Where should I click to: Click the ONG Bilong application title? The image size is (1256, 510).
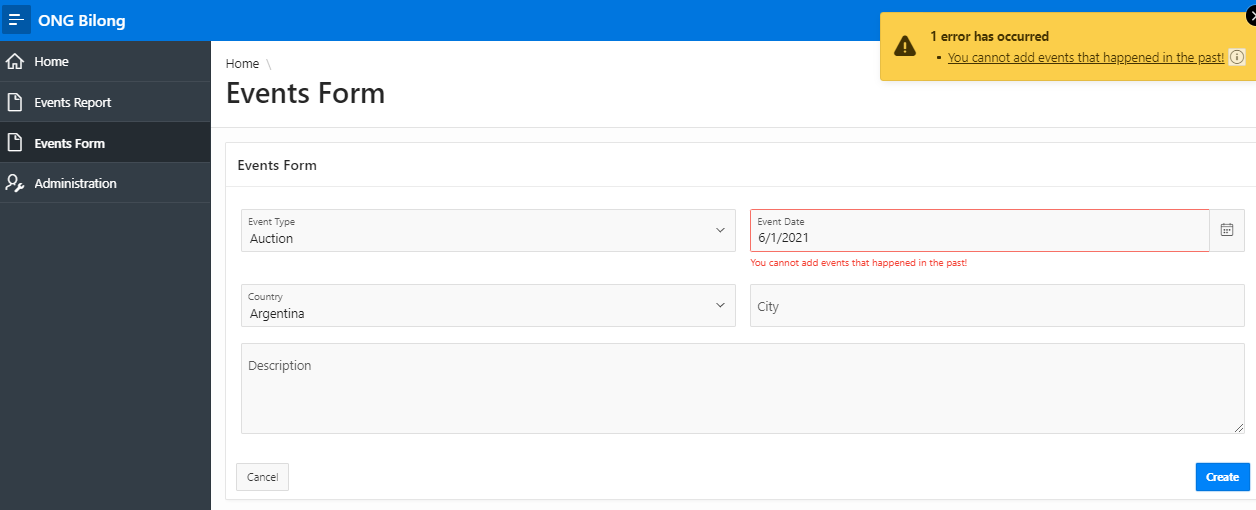(82, 20)
